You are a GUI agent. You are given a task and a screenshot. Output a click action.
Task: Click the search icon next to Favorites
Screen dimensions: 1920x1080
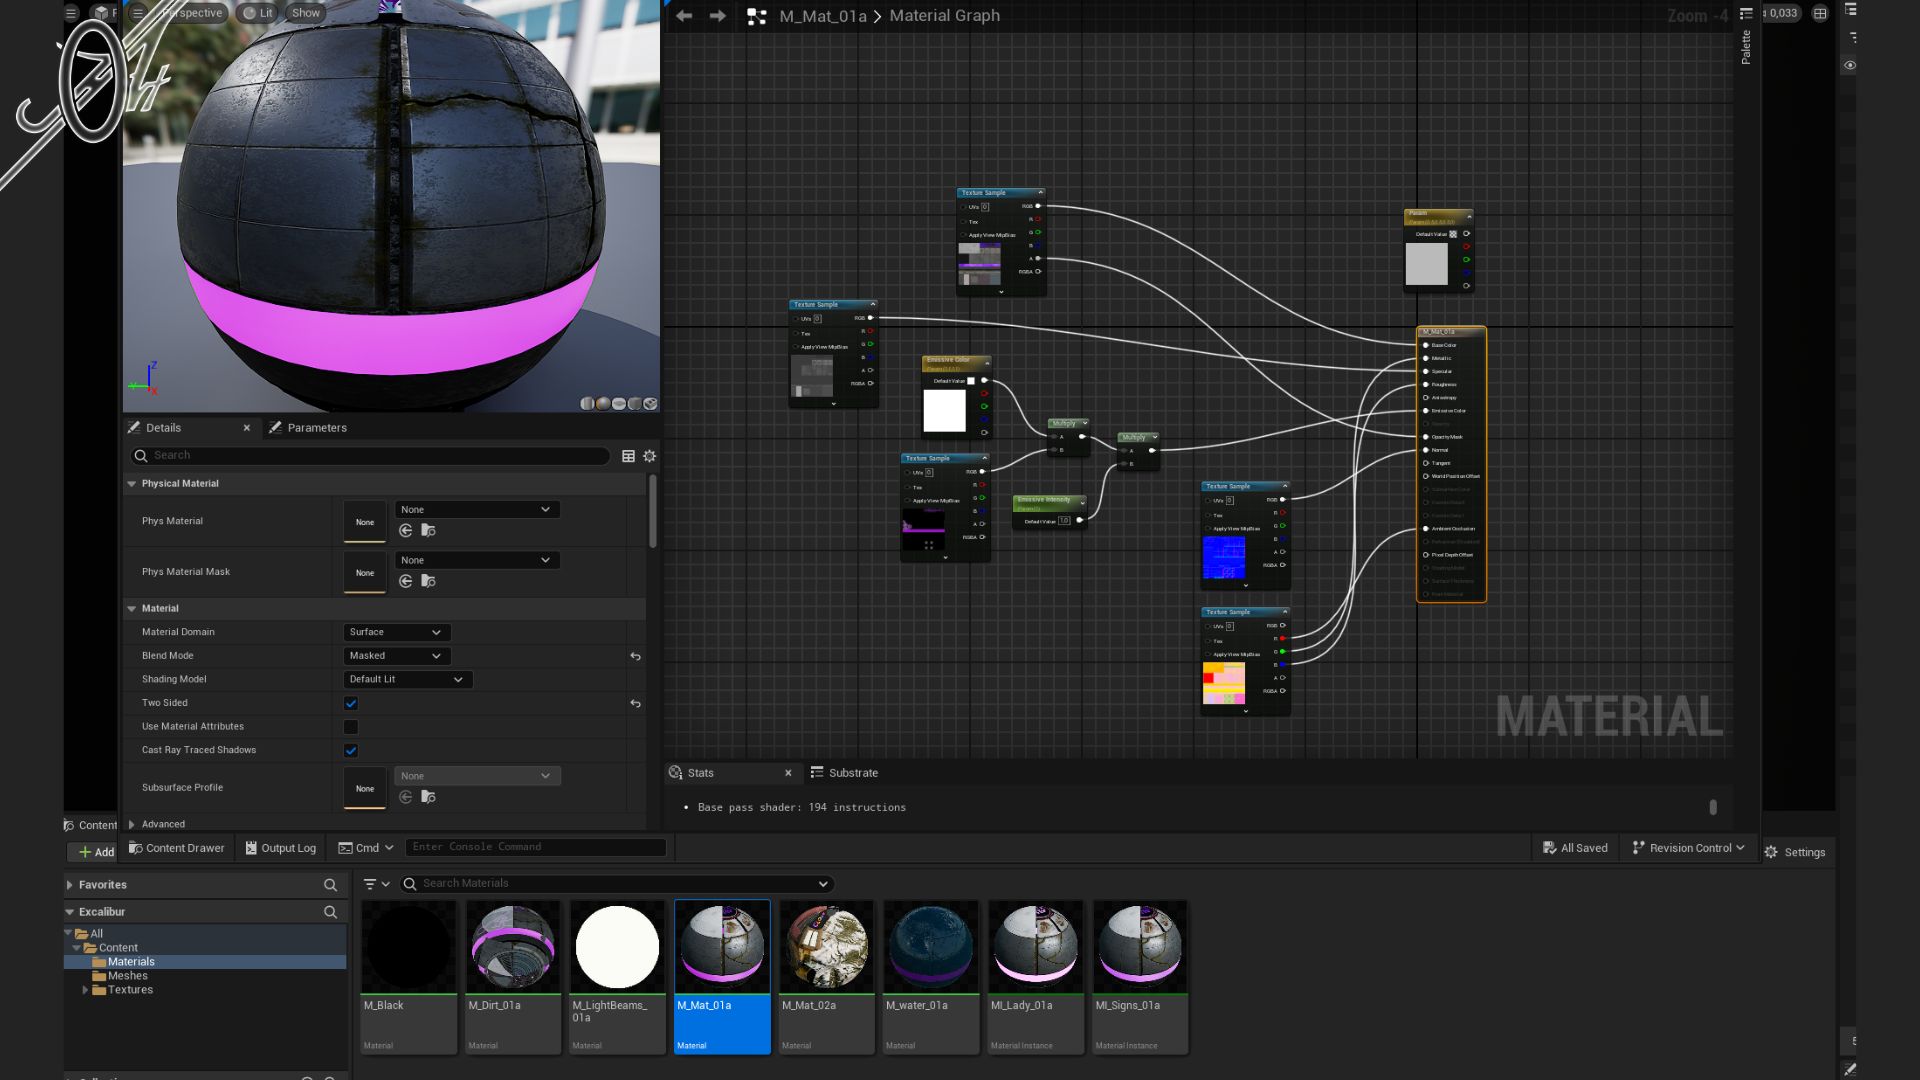click(330, 885)
